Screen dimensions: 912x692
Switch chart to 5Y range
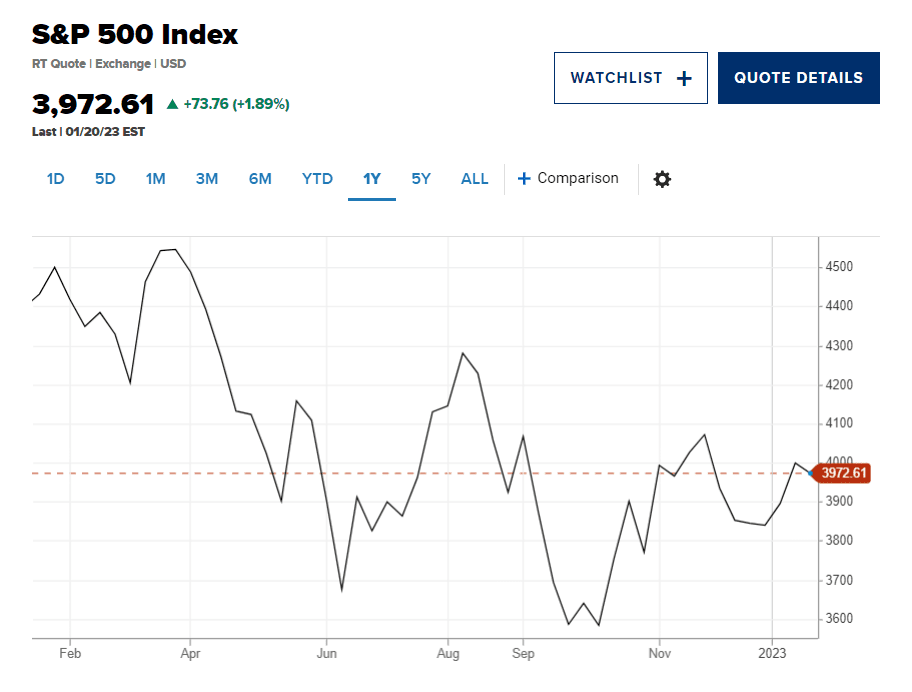[421, 179]
